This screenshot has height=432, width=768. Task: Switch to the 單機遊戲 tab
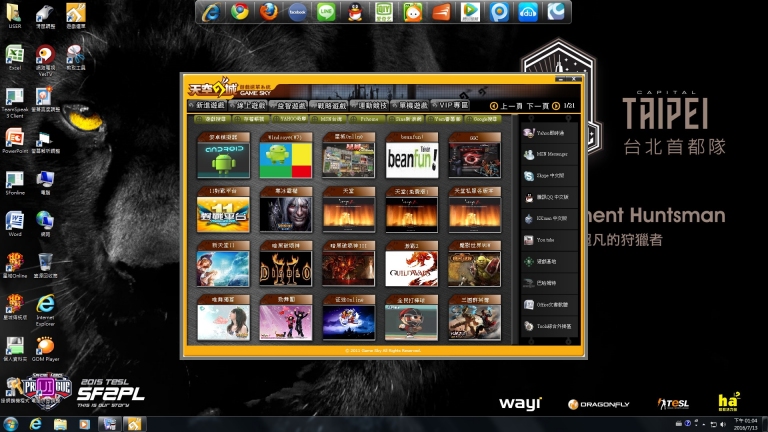(x=410, y=105)
